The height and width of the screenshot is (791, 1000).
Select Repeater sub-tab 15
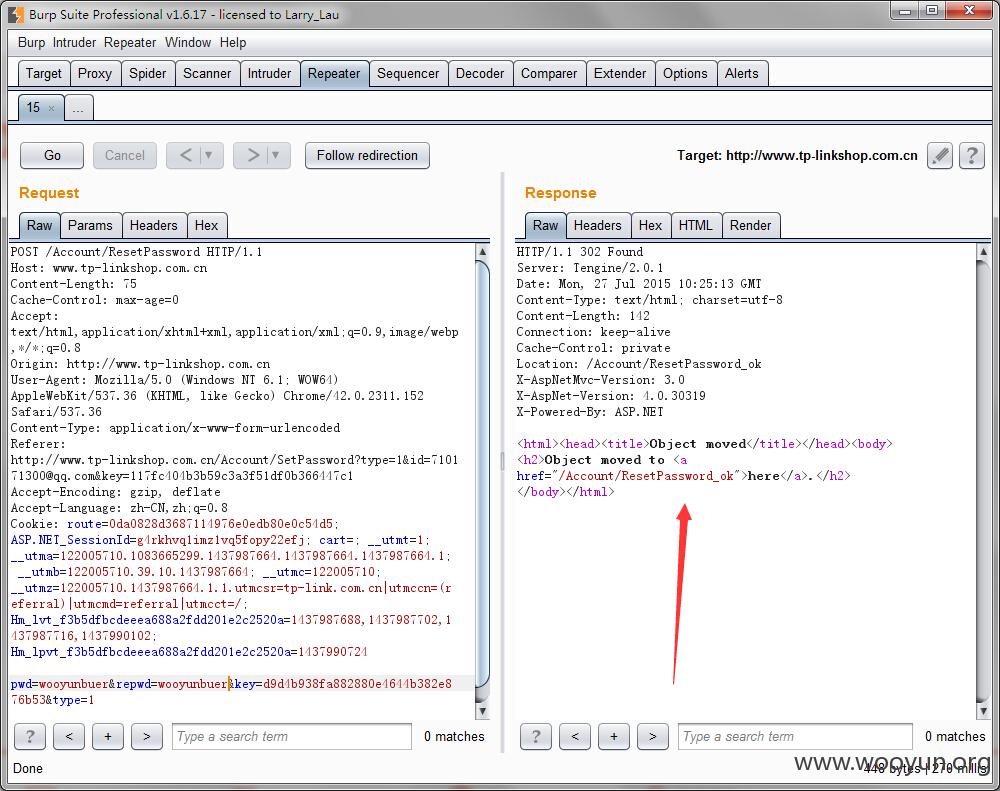(33, 108)
